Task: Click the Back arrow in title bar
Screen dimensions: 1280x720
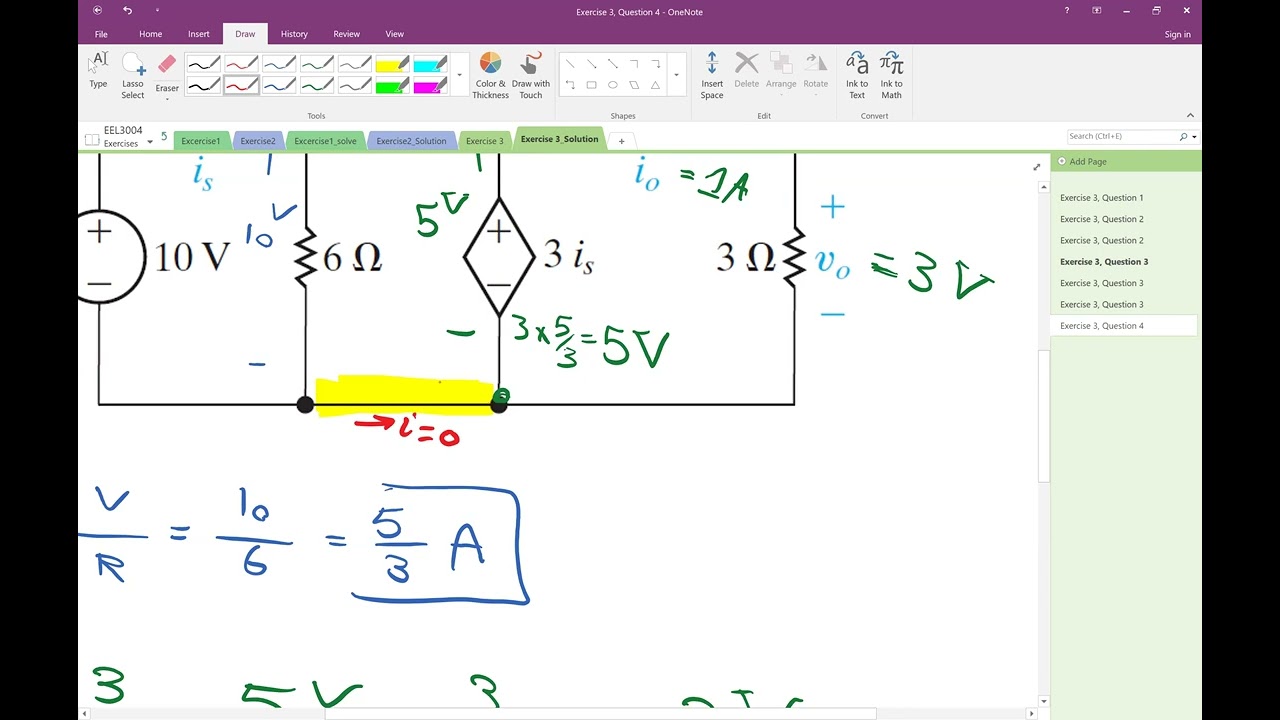Action: [97, 10]
